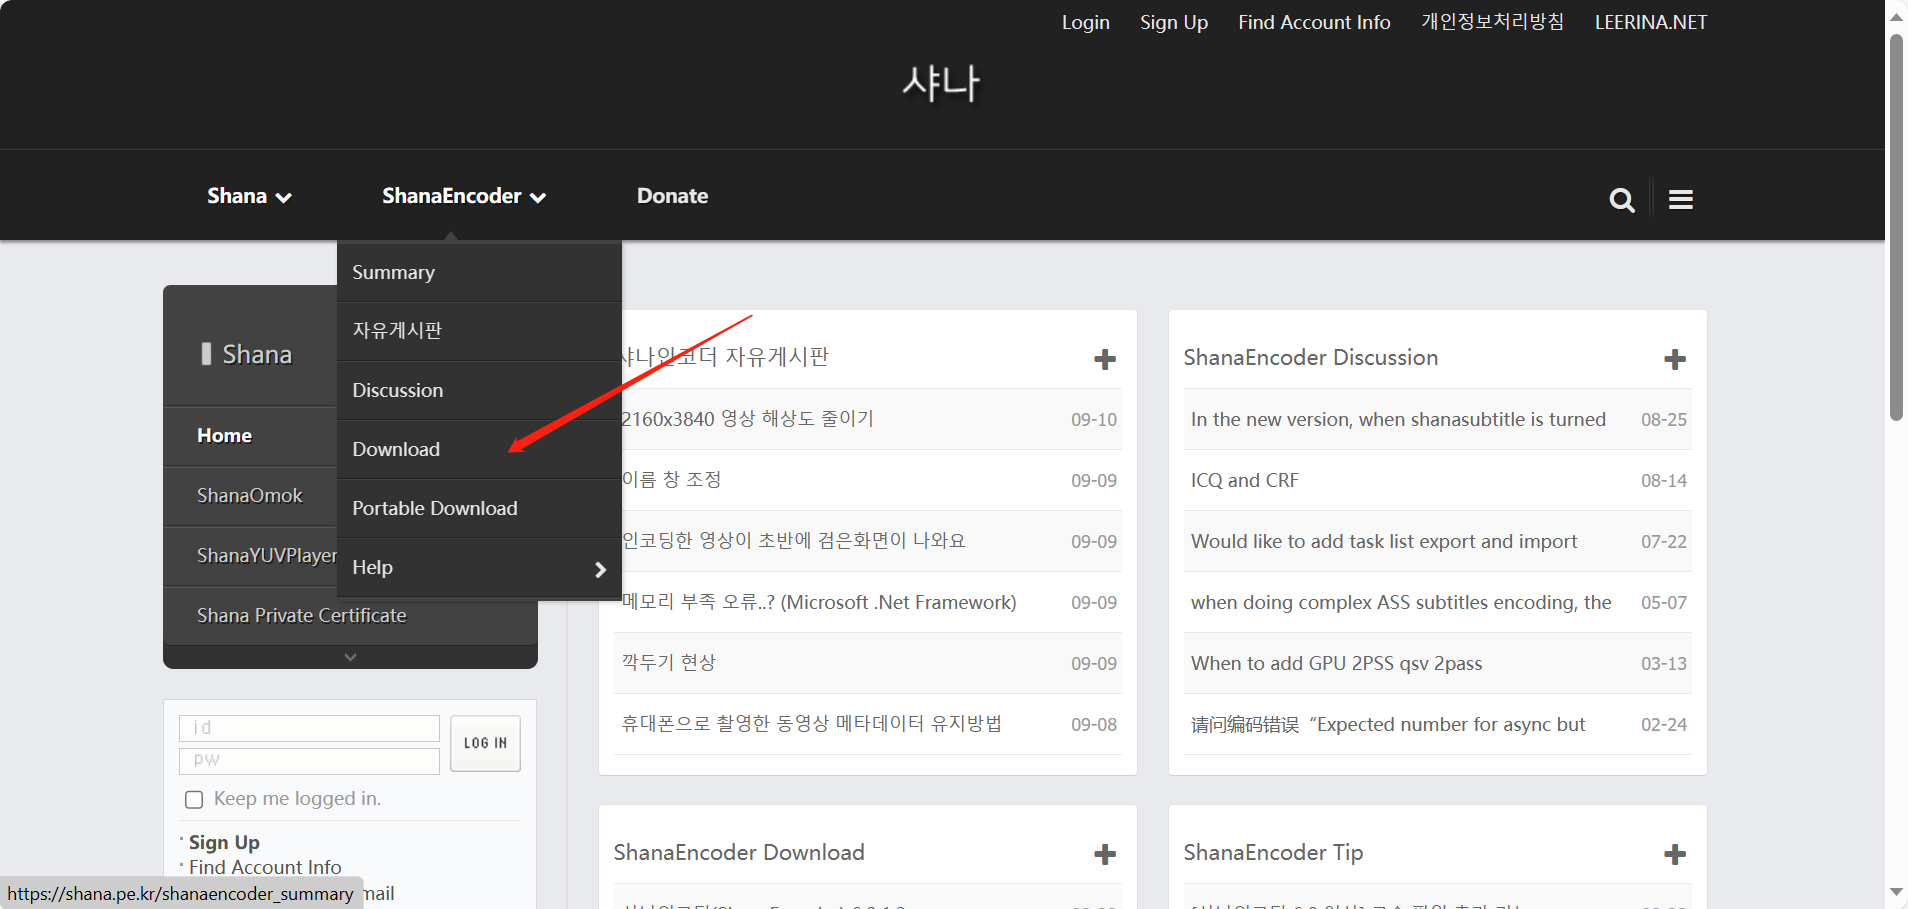Viewport: 1908px width, 909px height.
Task: Click the search magnifier icon
Action: (1621, 200)
